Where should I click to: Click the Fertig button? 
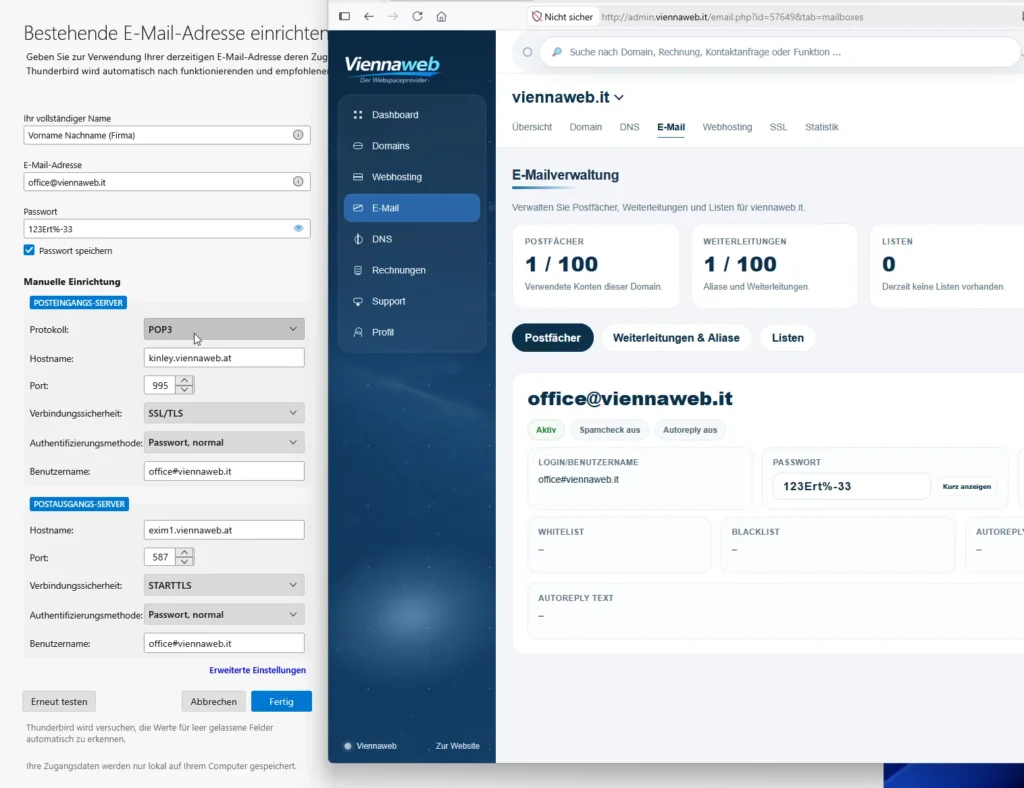pos(281,701)
